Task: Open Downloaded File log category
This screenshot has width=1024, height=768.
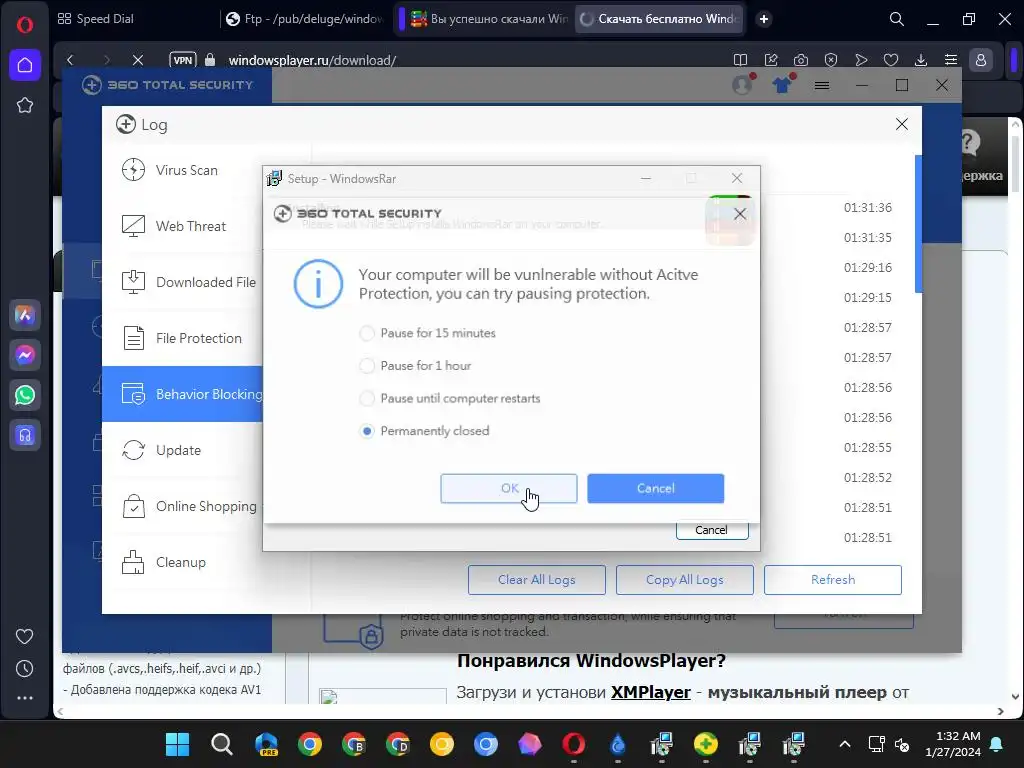Action: 183,282
